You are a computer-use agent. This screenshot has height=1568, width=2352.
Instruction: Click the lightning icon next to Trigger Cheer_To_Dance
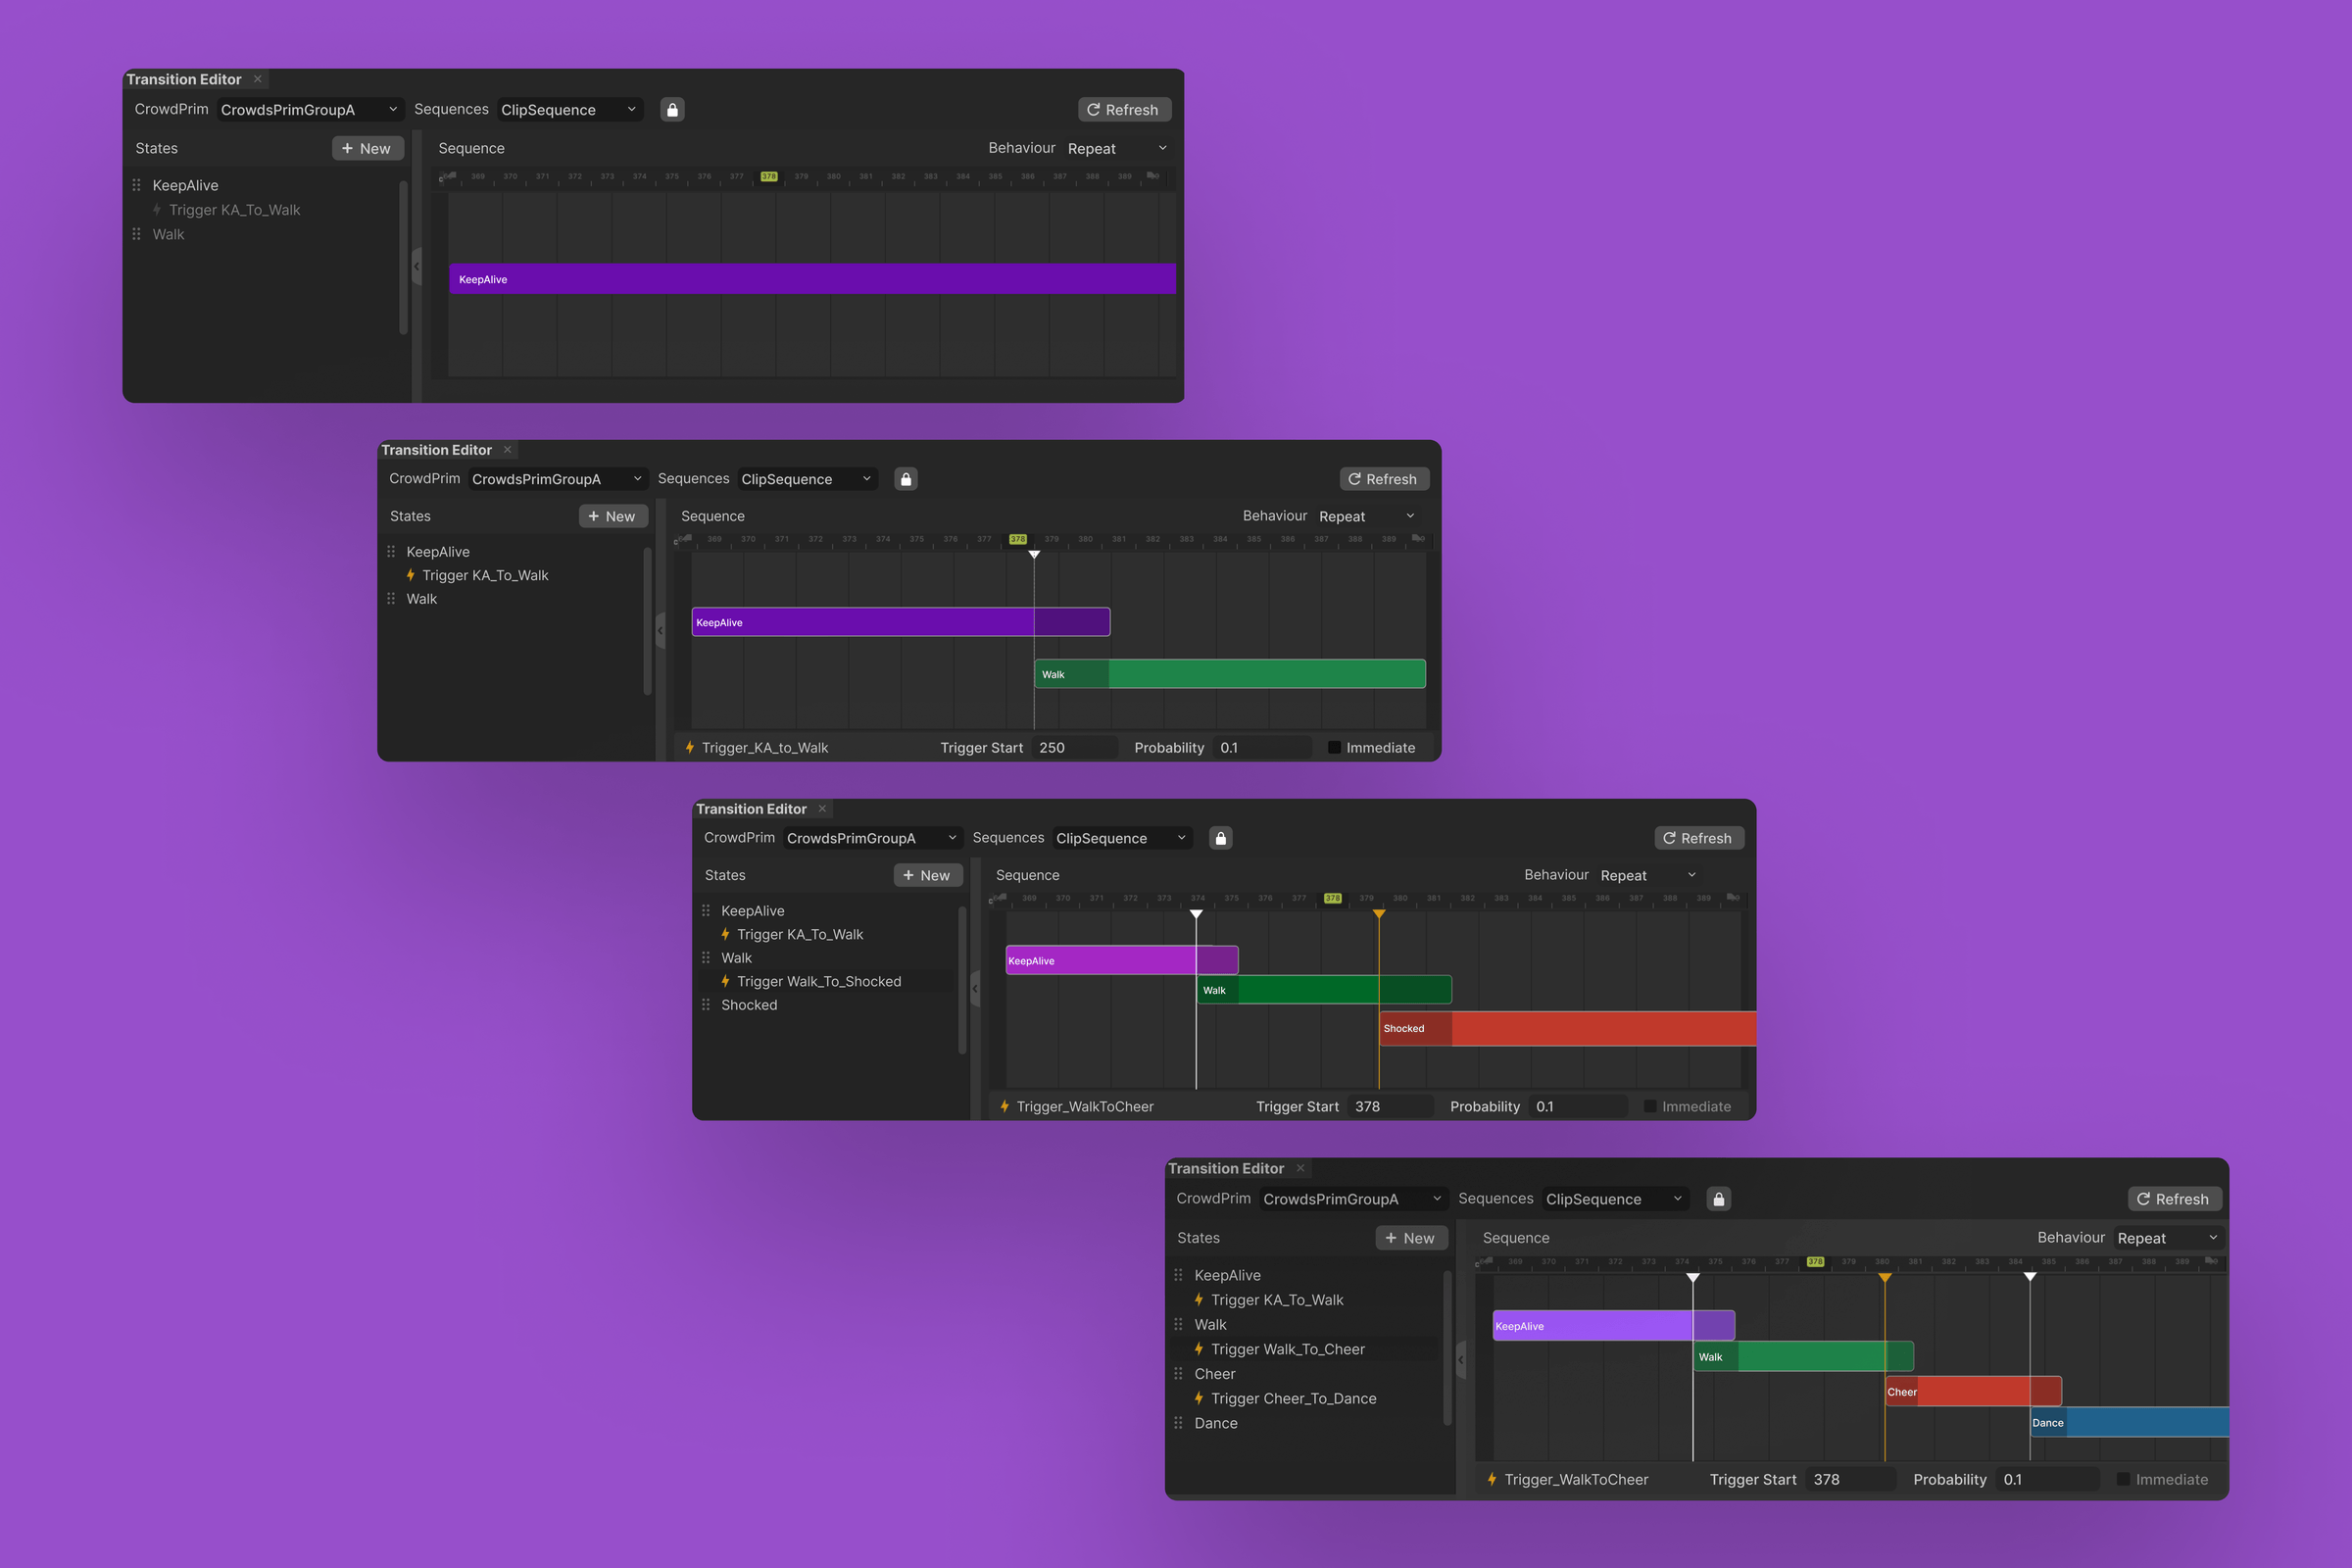(x=1198, y=1398)
